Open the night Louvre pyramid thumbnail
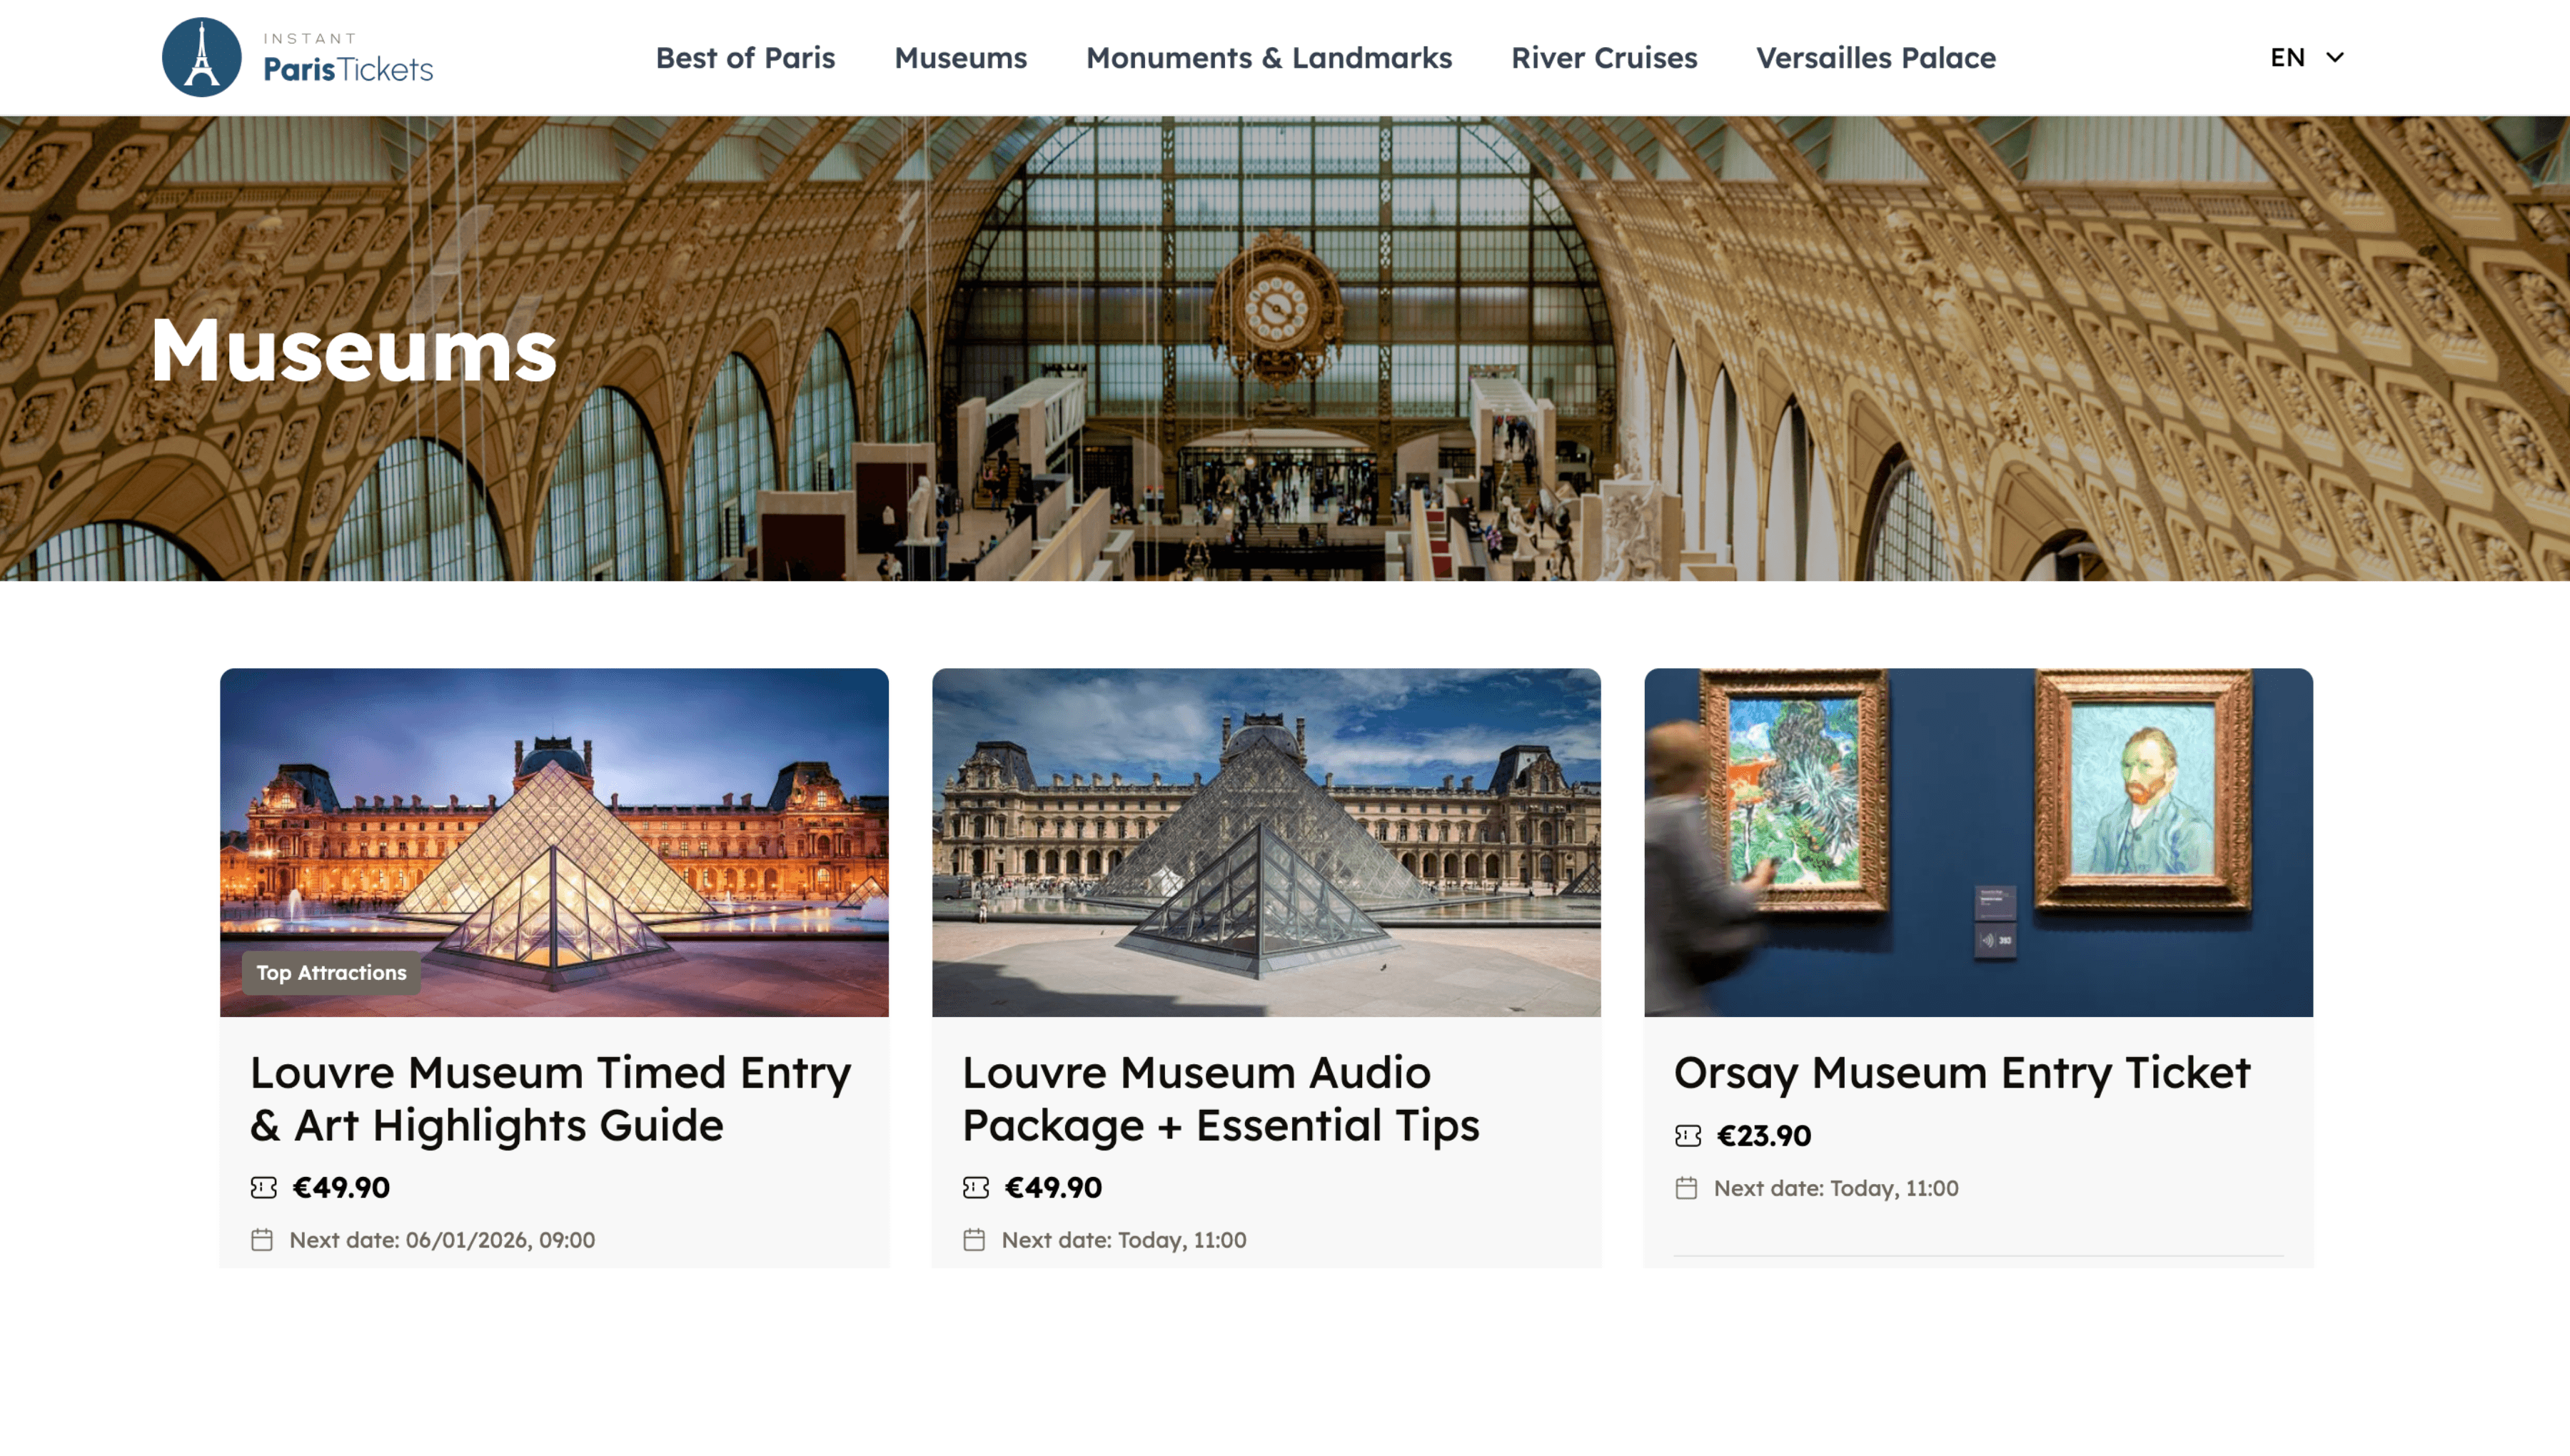The image size is (2570, 1456). (x=554, y=842)
